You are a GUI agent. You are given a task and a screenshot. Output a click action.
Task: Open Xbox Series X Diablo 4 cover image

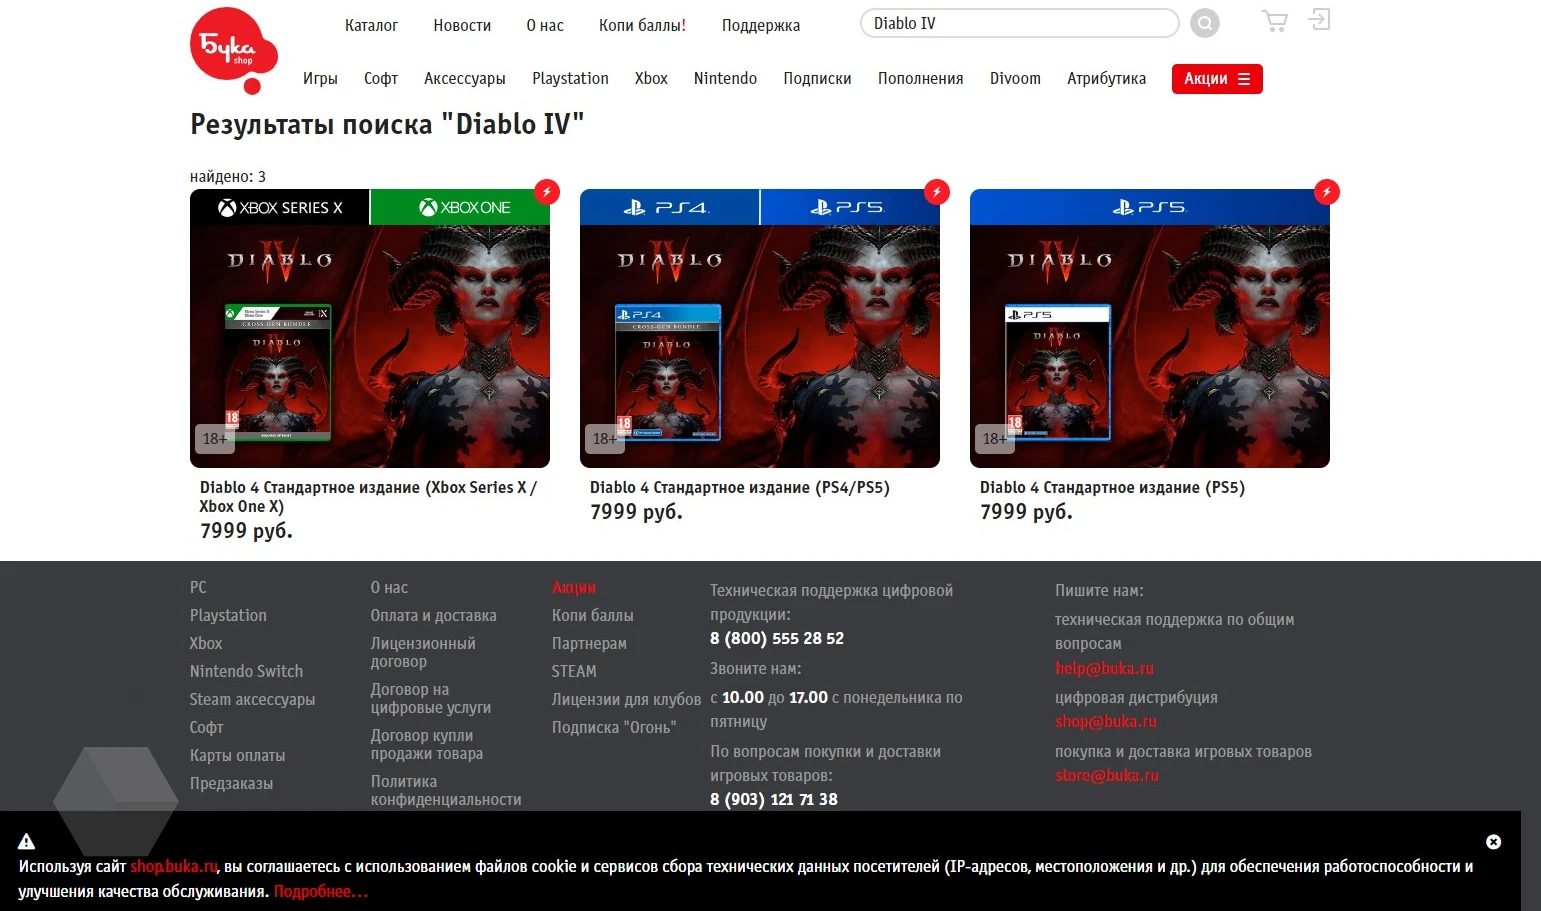point(370,328)
